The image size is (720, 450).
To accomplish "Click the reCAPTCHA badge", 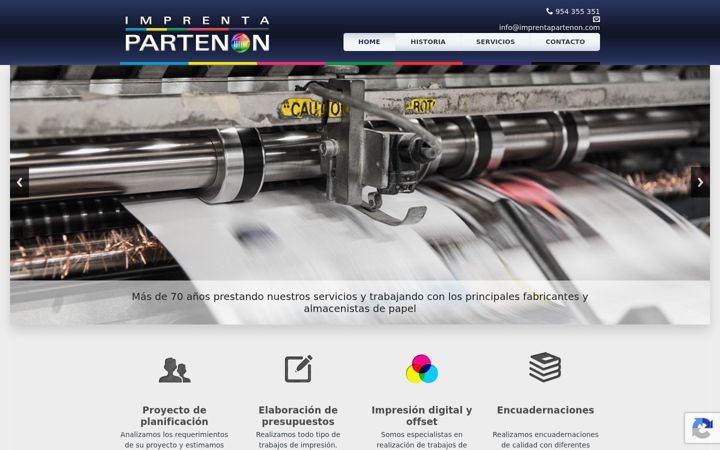I will coord(702,428).
